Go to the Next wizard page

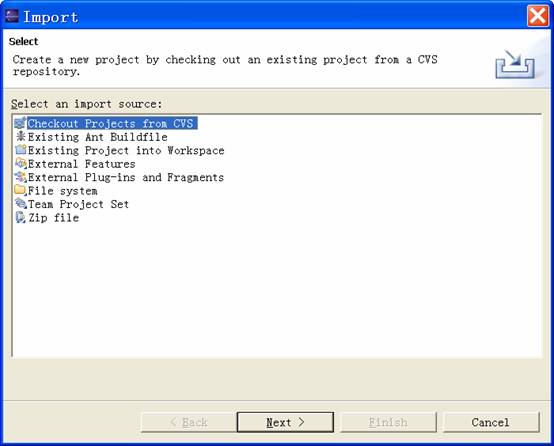pos(285,422)
